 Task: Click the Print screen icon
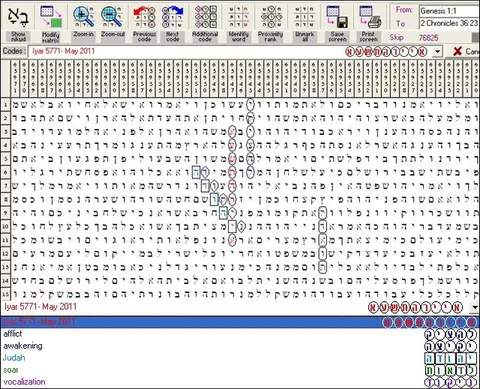pyautogui.click(x=369, y=17)
